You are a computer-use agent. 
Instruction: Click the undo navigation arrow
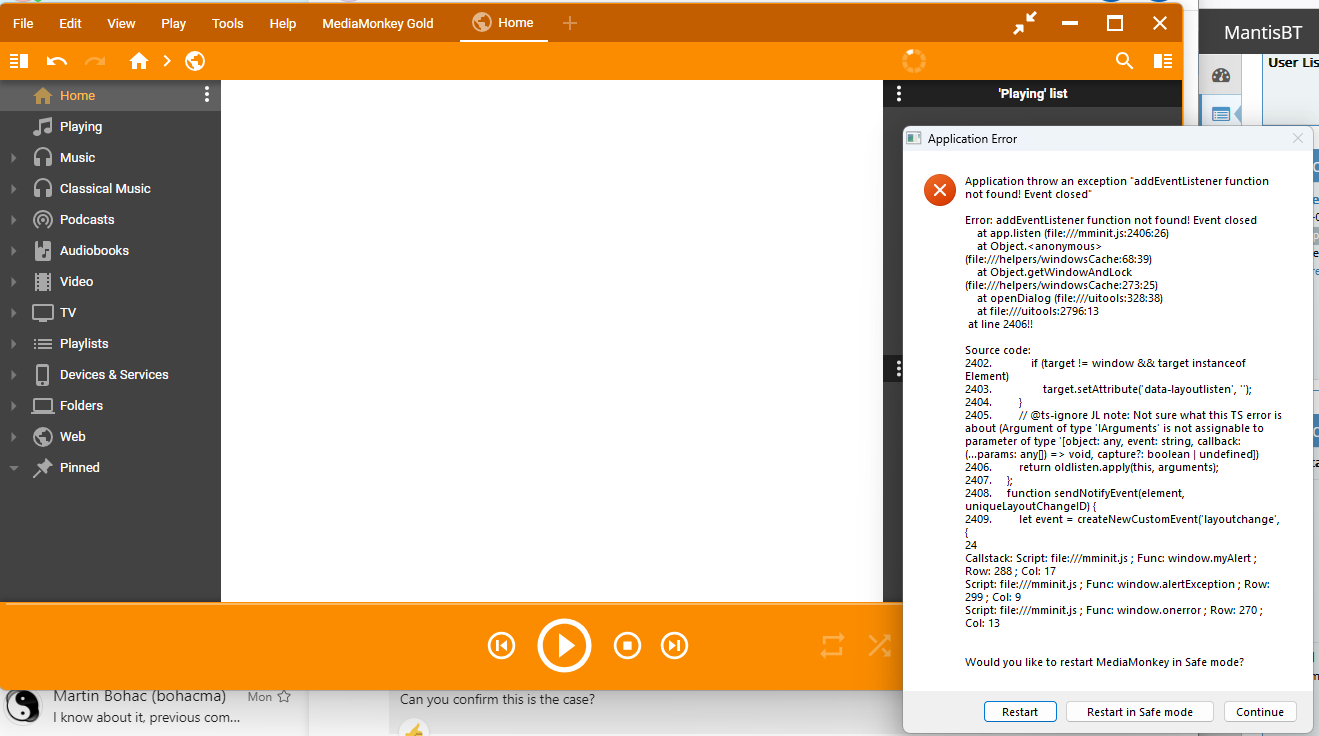coord(57,61)
